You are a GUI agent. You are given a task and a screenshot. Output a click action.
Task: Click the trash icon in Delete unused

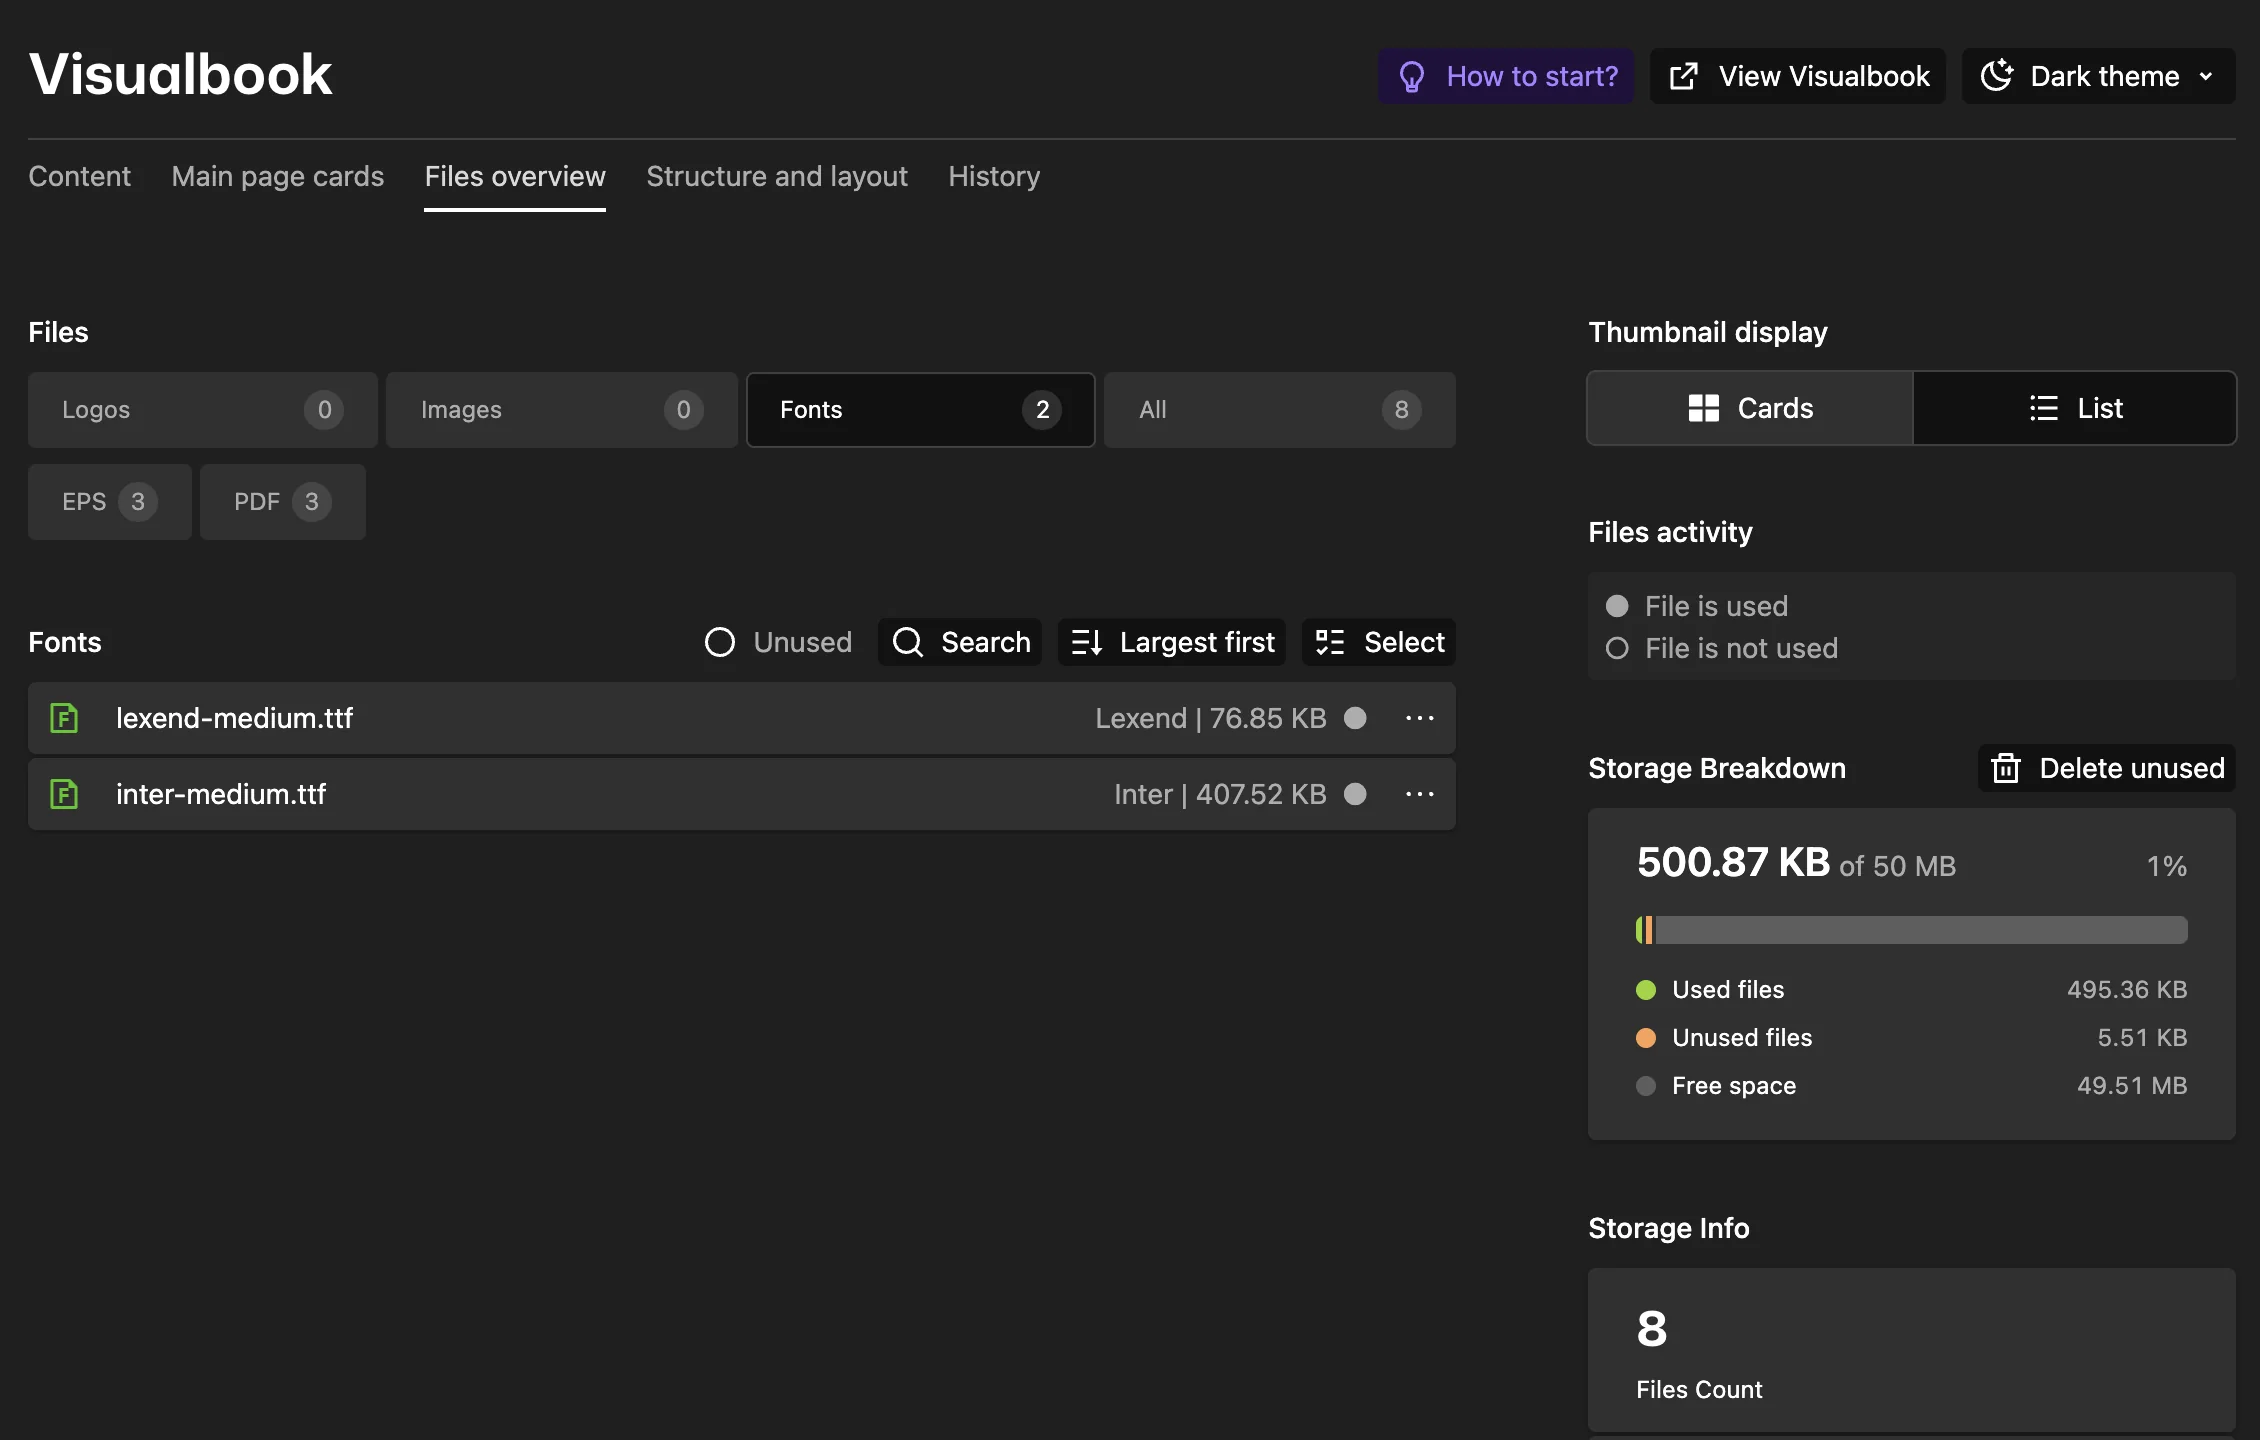tap(2006, 768)
